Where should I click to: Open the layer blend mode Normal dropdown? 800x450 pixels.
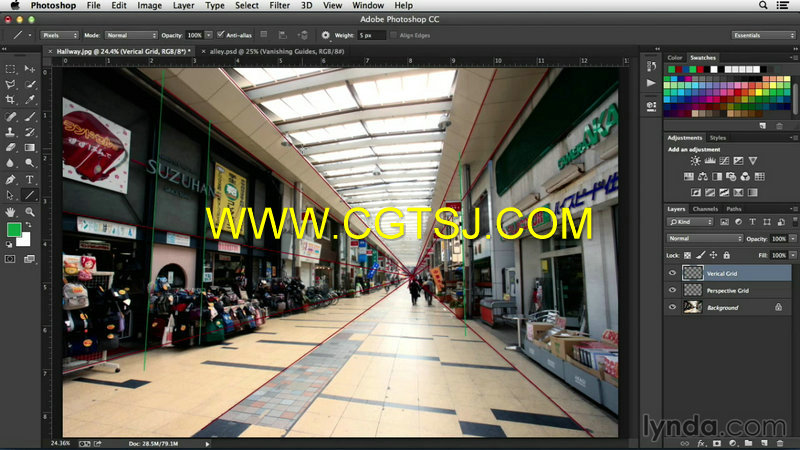click(705, 238)
